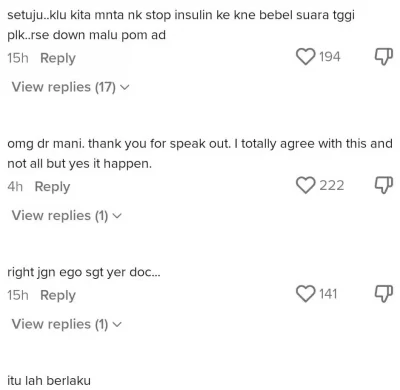This screenshot has width=400, height=390.
Task: Click the 222 like count
Action: (332, 185)
